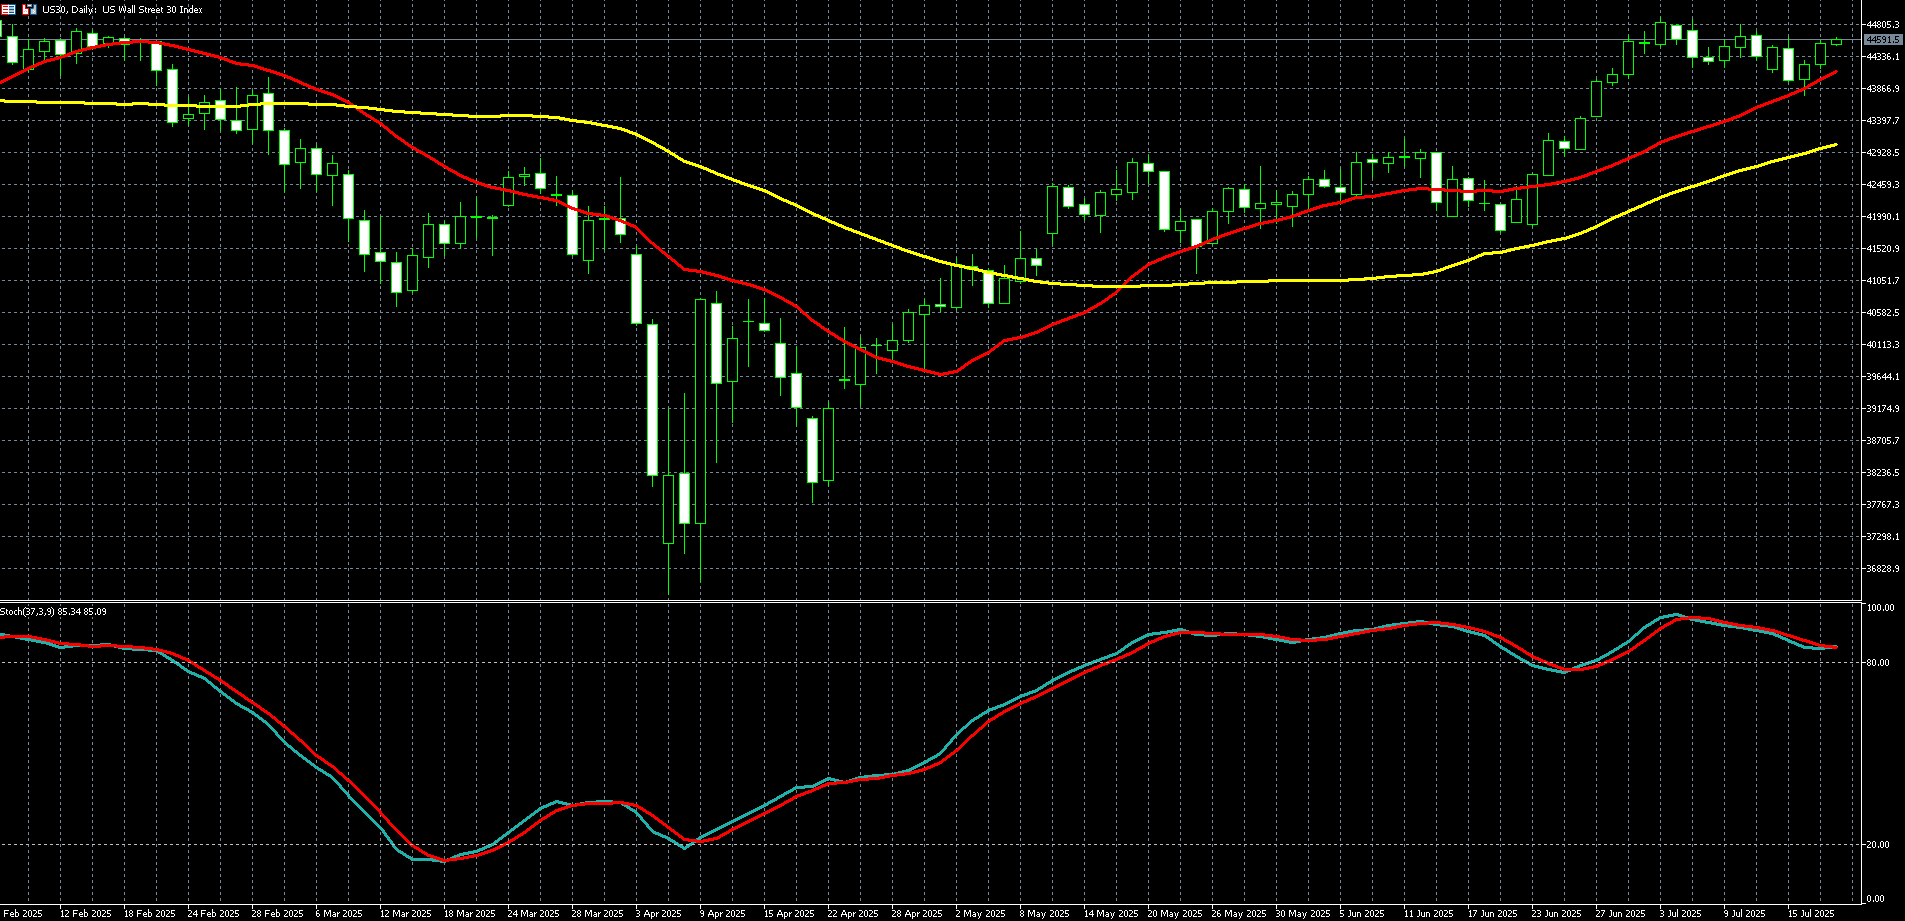Click the 36828.9 price scale label
The image size is (1905, 921).
point(1883,569)
